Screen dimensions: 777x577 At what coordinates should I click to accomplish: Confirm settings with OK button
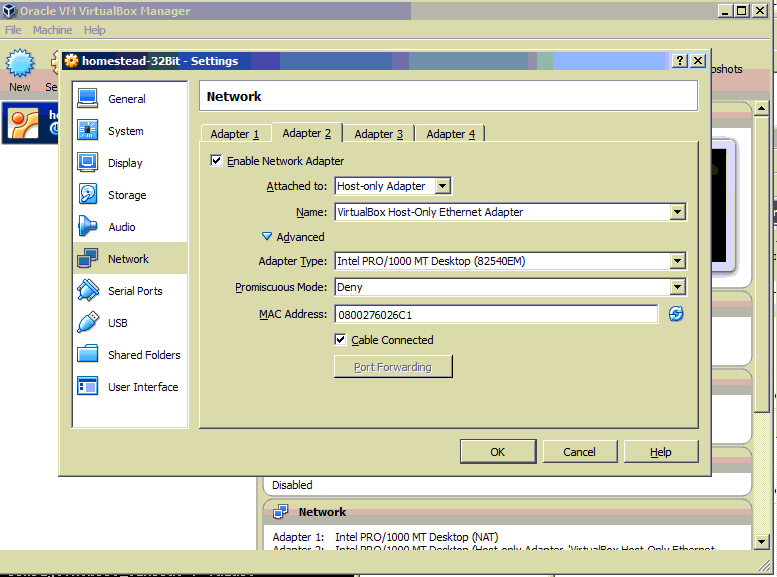498,452
